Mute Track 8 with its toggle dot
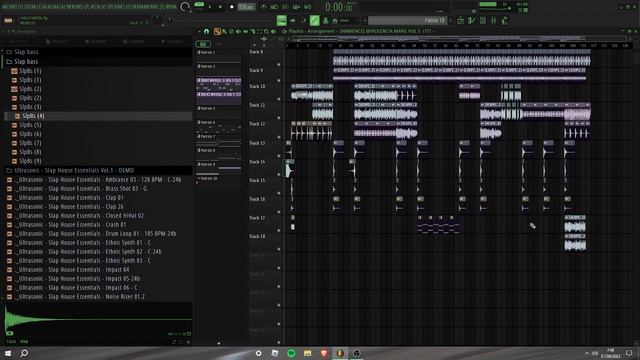 (x=279, y=64)
